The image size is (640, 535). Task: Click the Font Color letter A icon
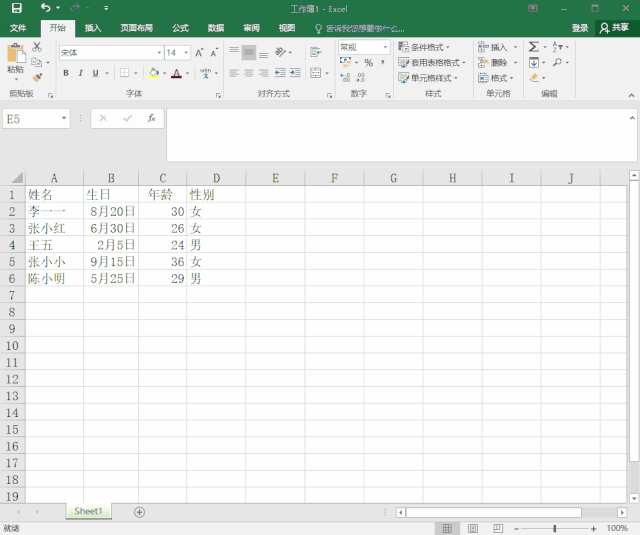[x=176, y=73]
